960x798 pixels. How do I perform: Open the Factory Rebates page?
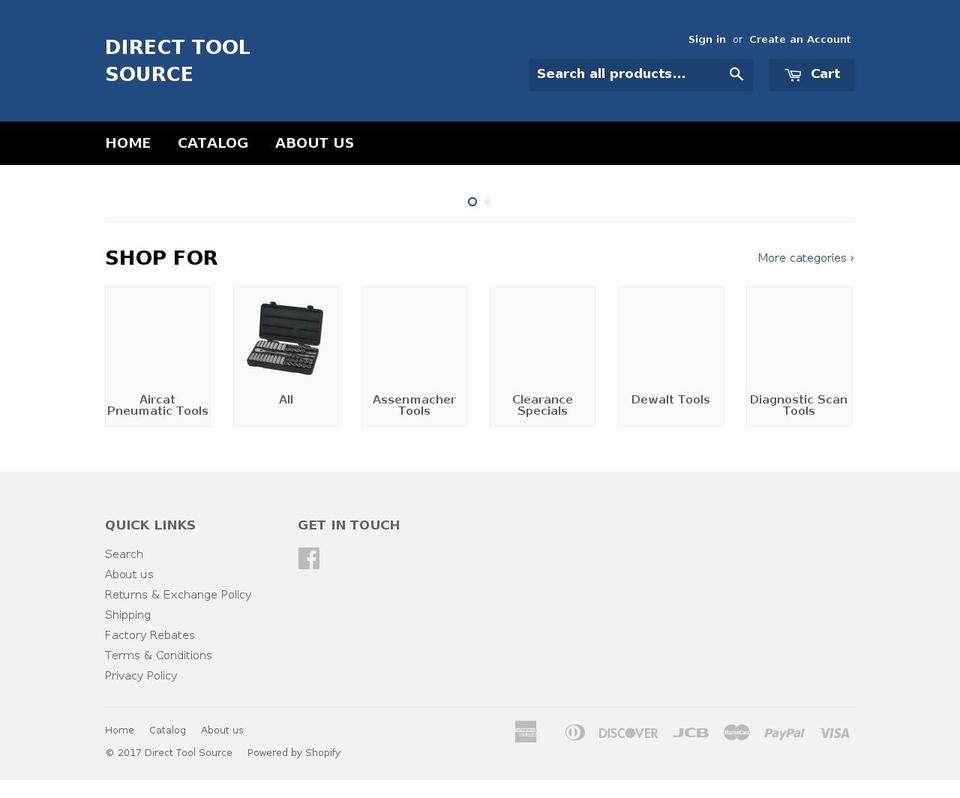tap(149, 635)
